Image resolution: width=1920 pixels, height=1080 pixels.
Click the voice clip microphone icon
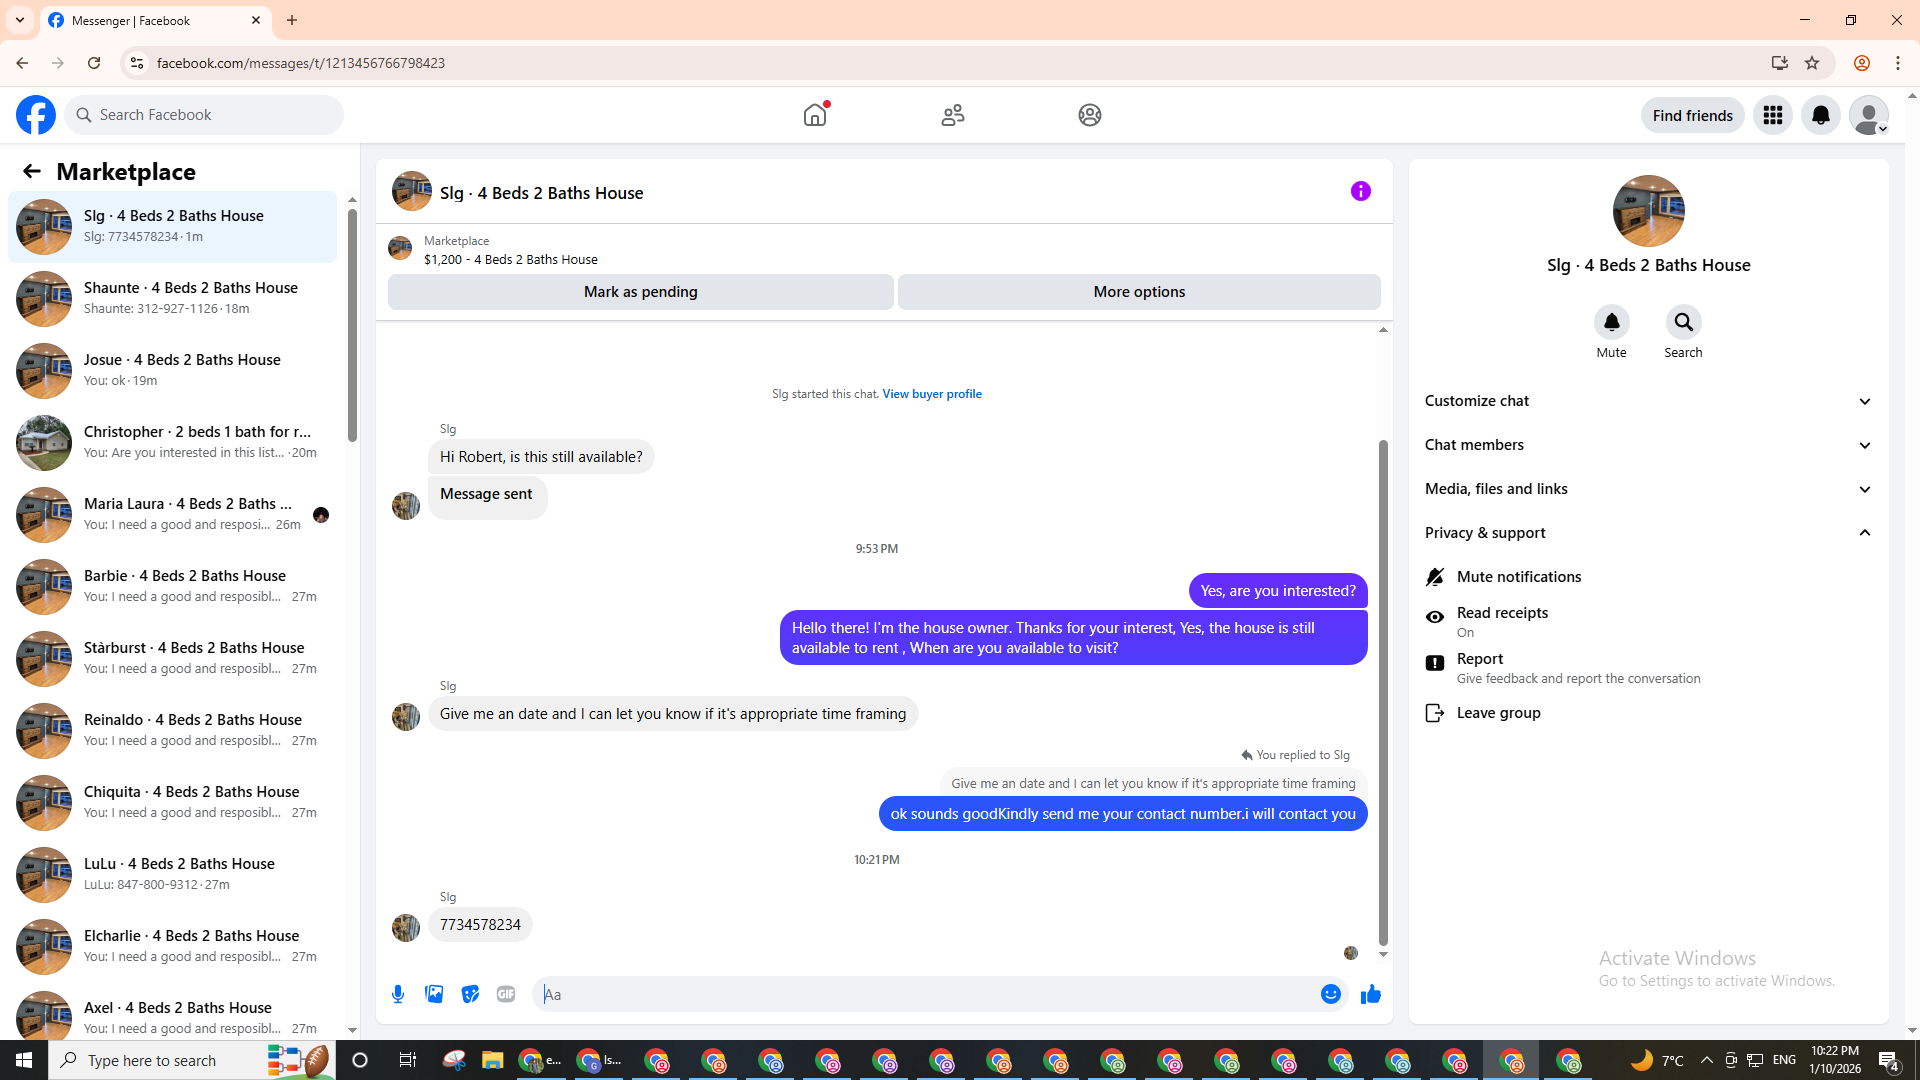tap(398, 994)
